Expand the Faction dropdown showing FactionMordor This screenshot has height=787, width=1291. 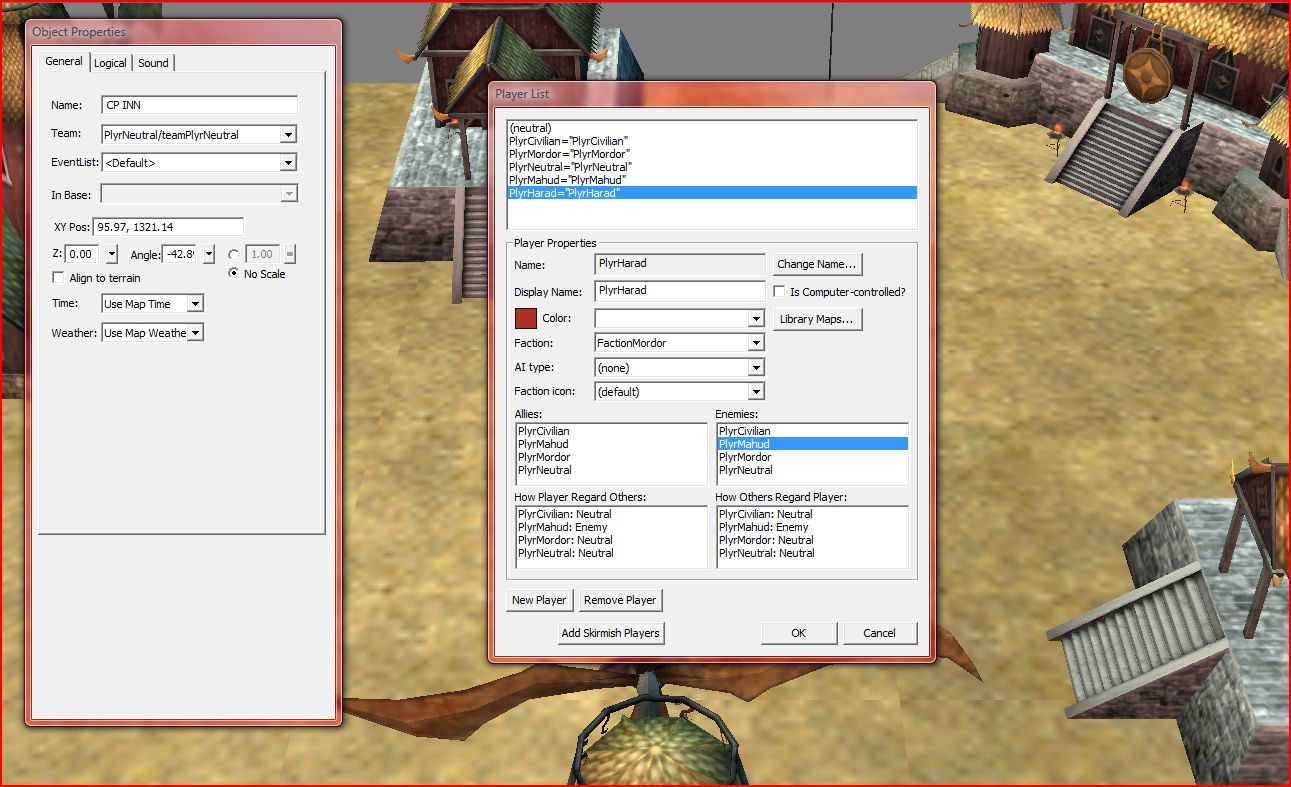(756, 343)
